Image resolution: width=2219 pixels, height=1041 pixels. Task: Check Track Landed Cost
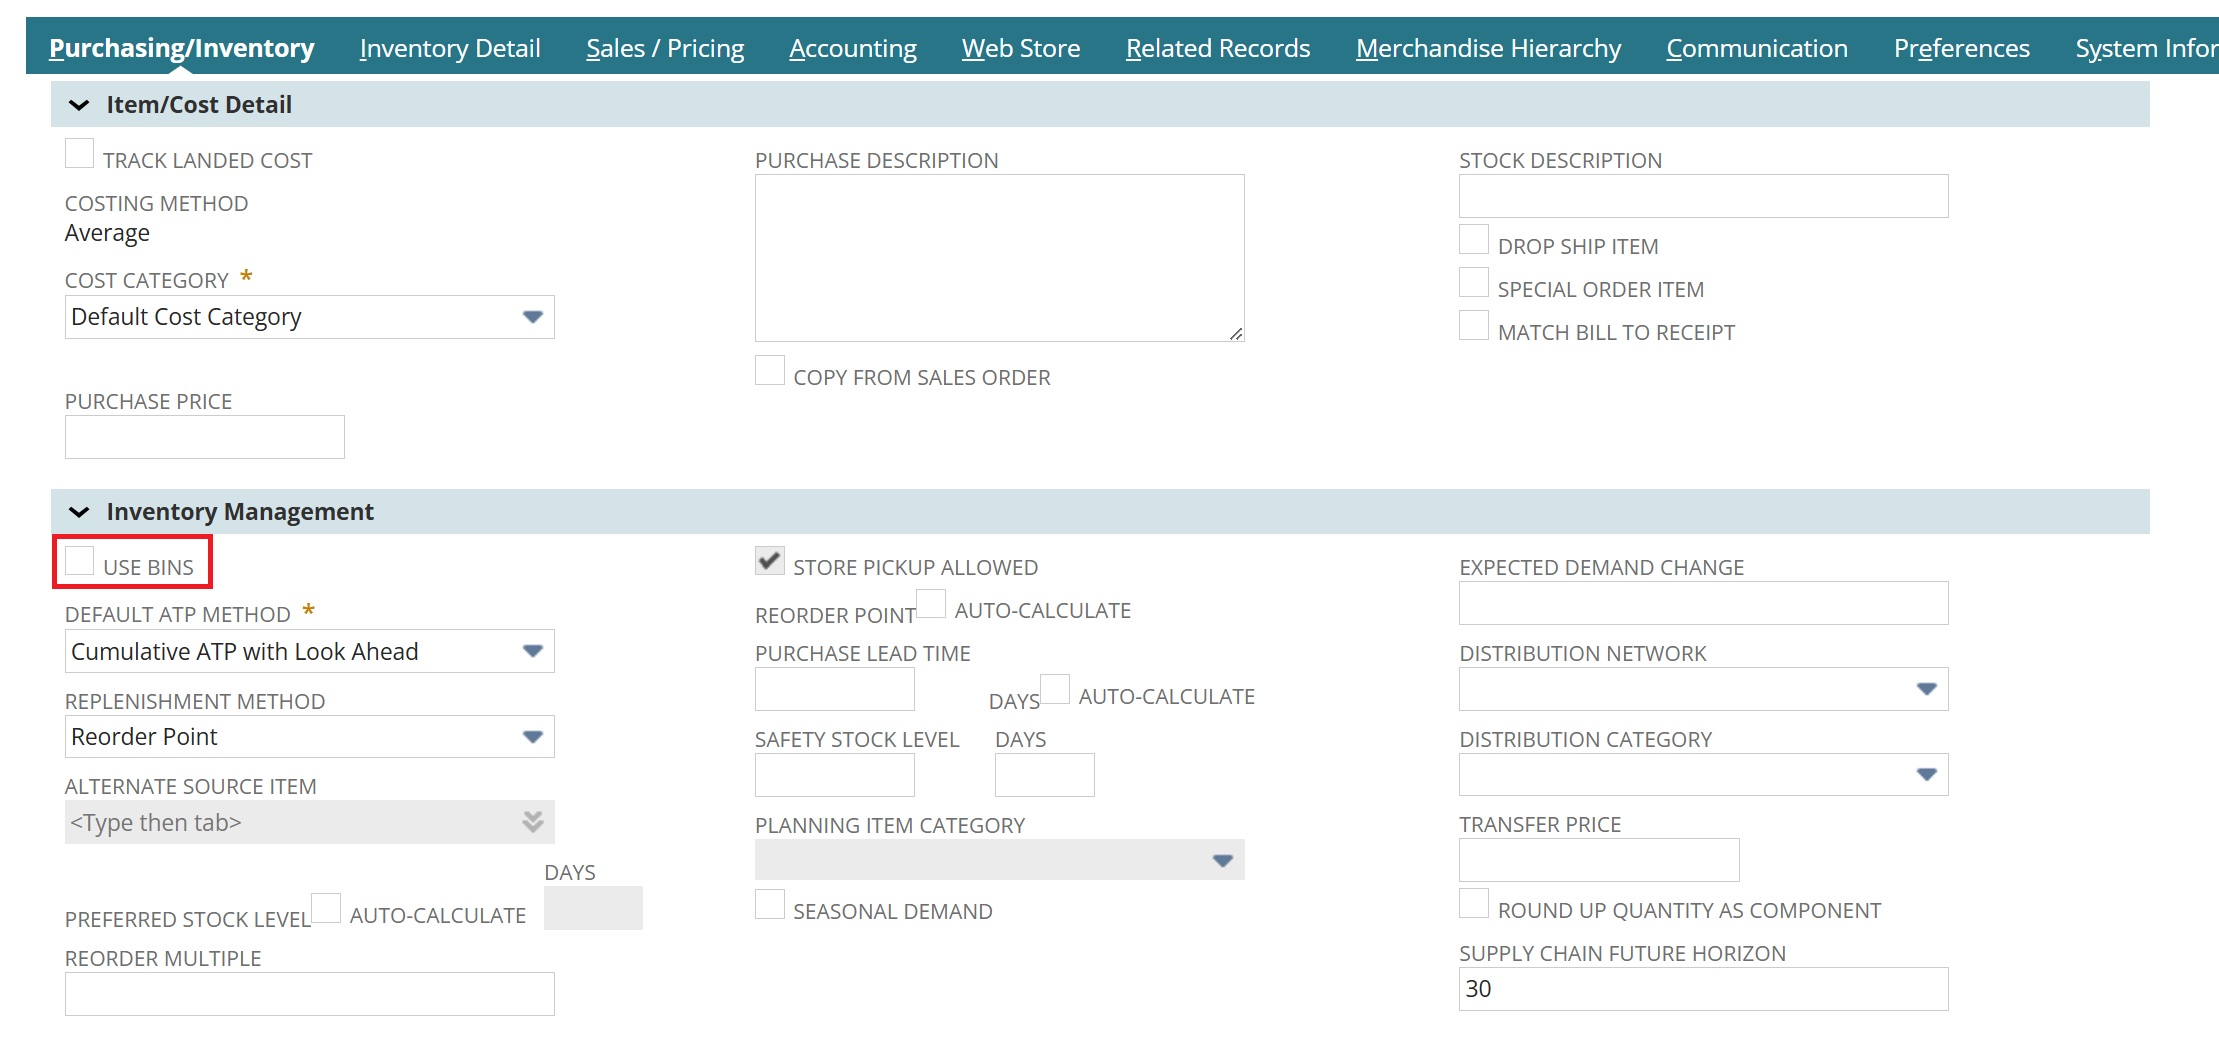tap(80, 154)
